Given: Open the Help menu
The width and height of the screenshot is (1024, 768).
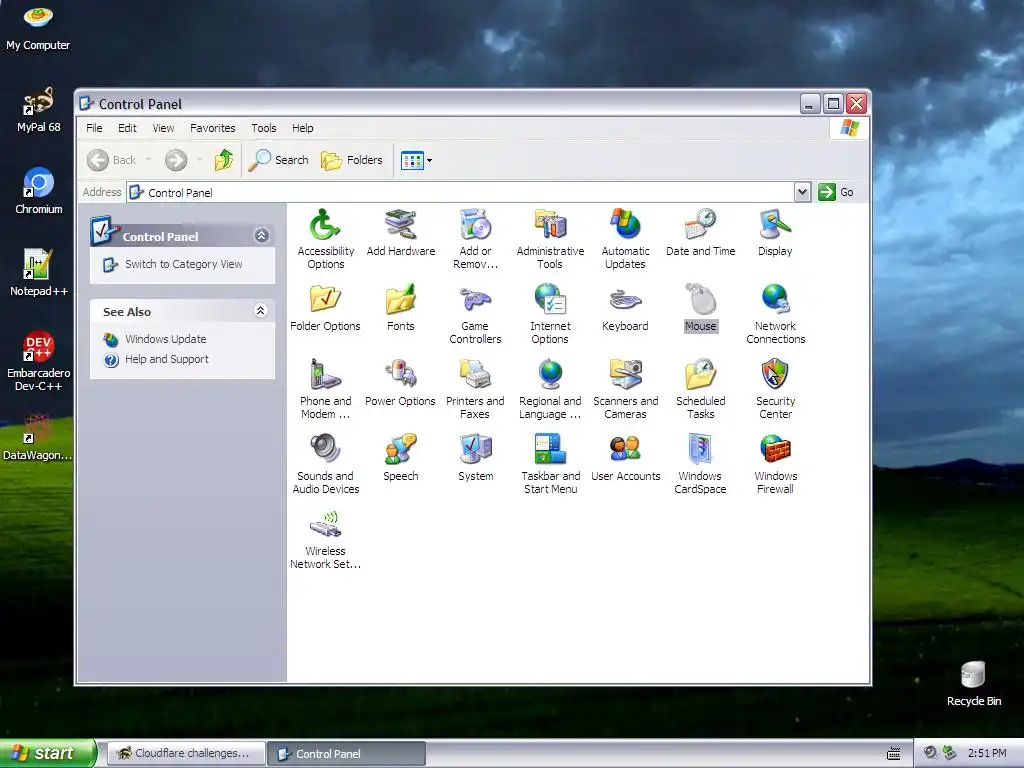Looking at the screenshot, I should click(302, 128).
